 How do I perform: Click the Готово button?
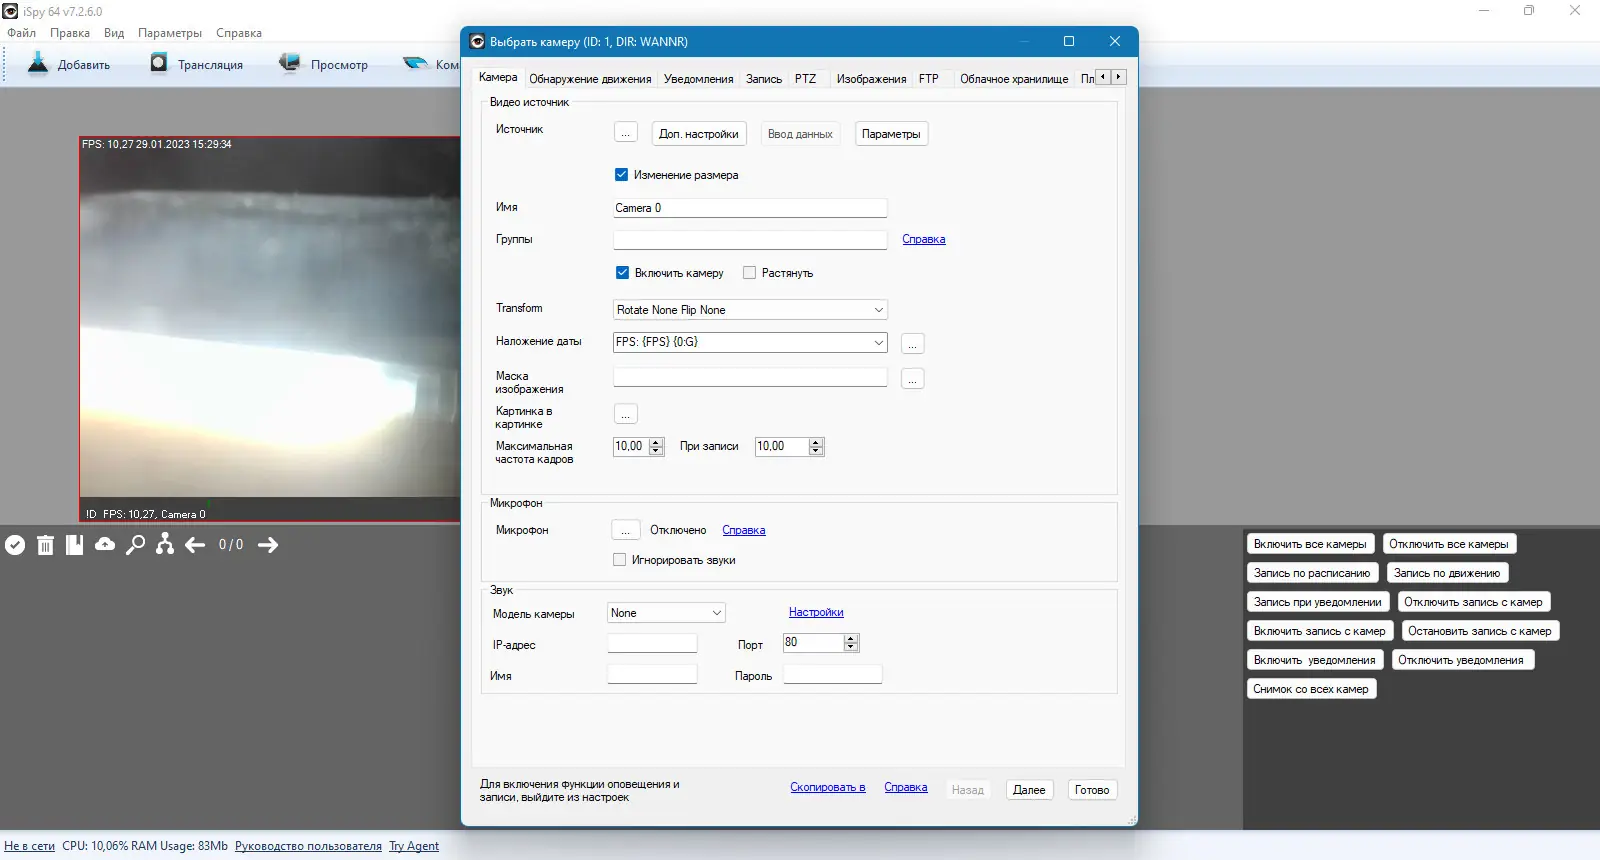(x=1092, y=790)
